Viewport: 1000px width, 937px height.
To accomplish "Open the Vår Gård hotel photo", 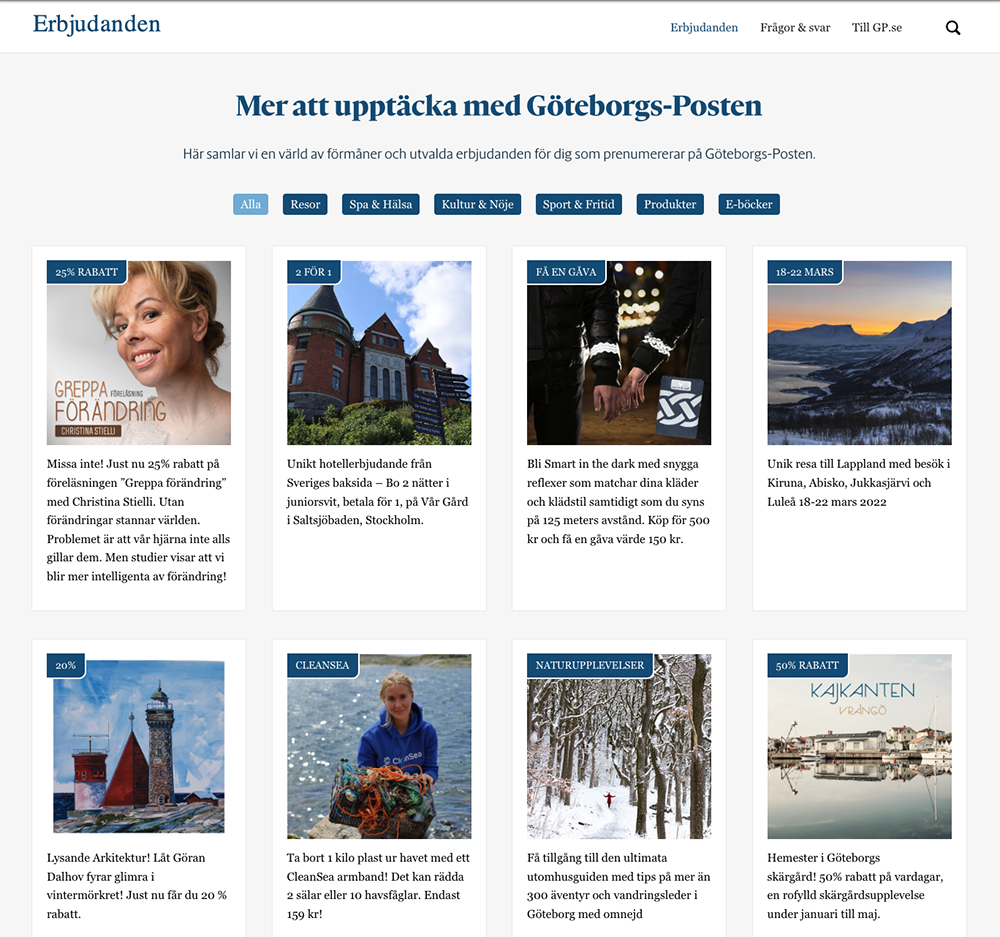I will coord(379,353).
